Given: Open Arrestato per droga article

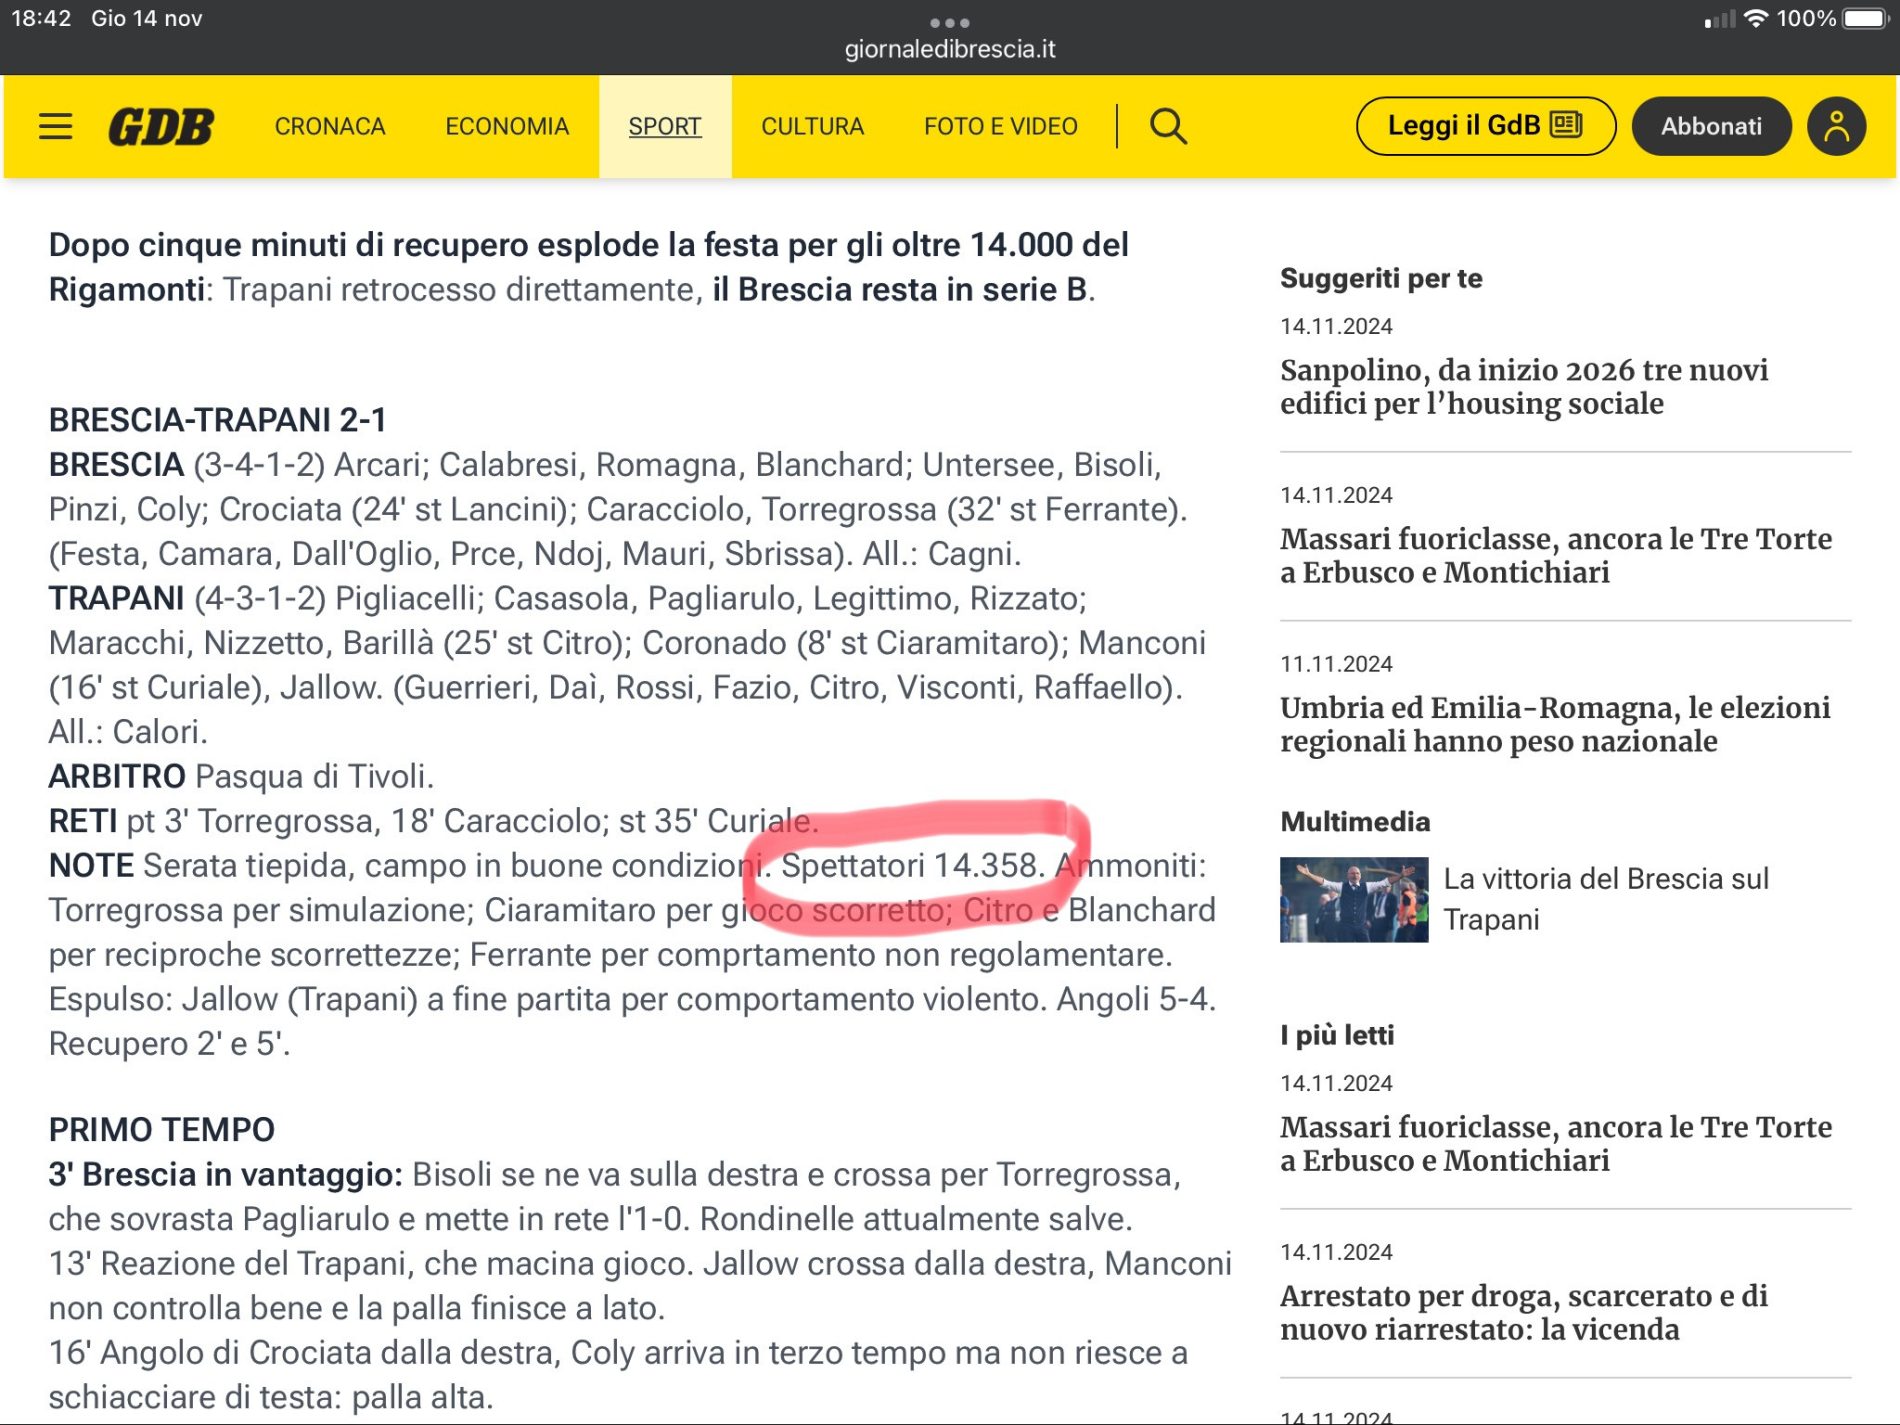Looking at the screenshot, I should click(1523, 1313).
